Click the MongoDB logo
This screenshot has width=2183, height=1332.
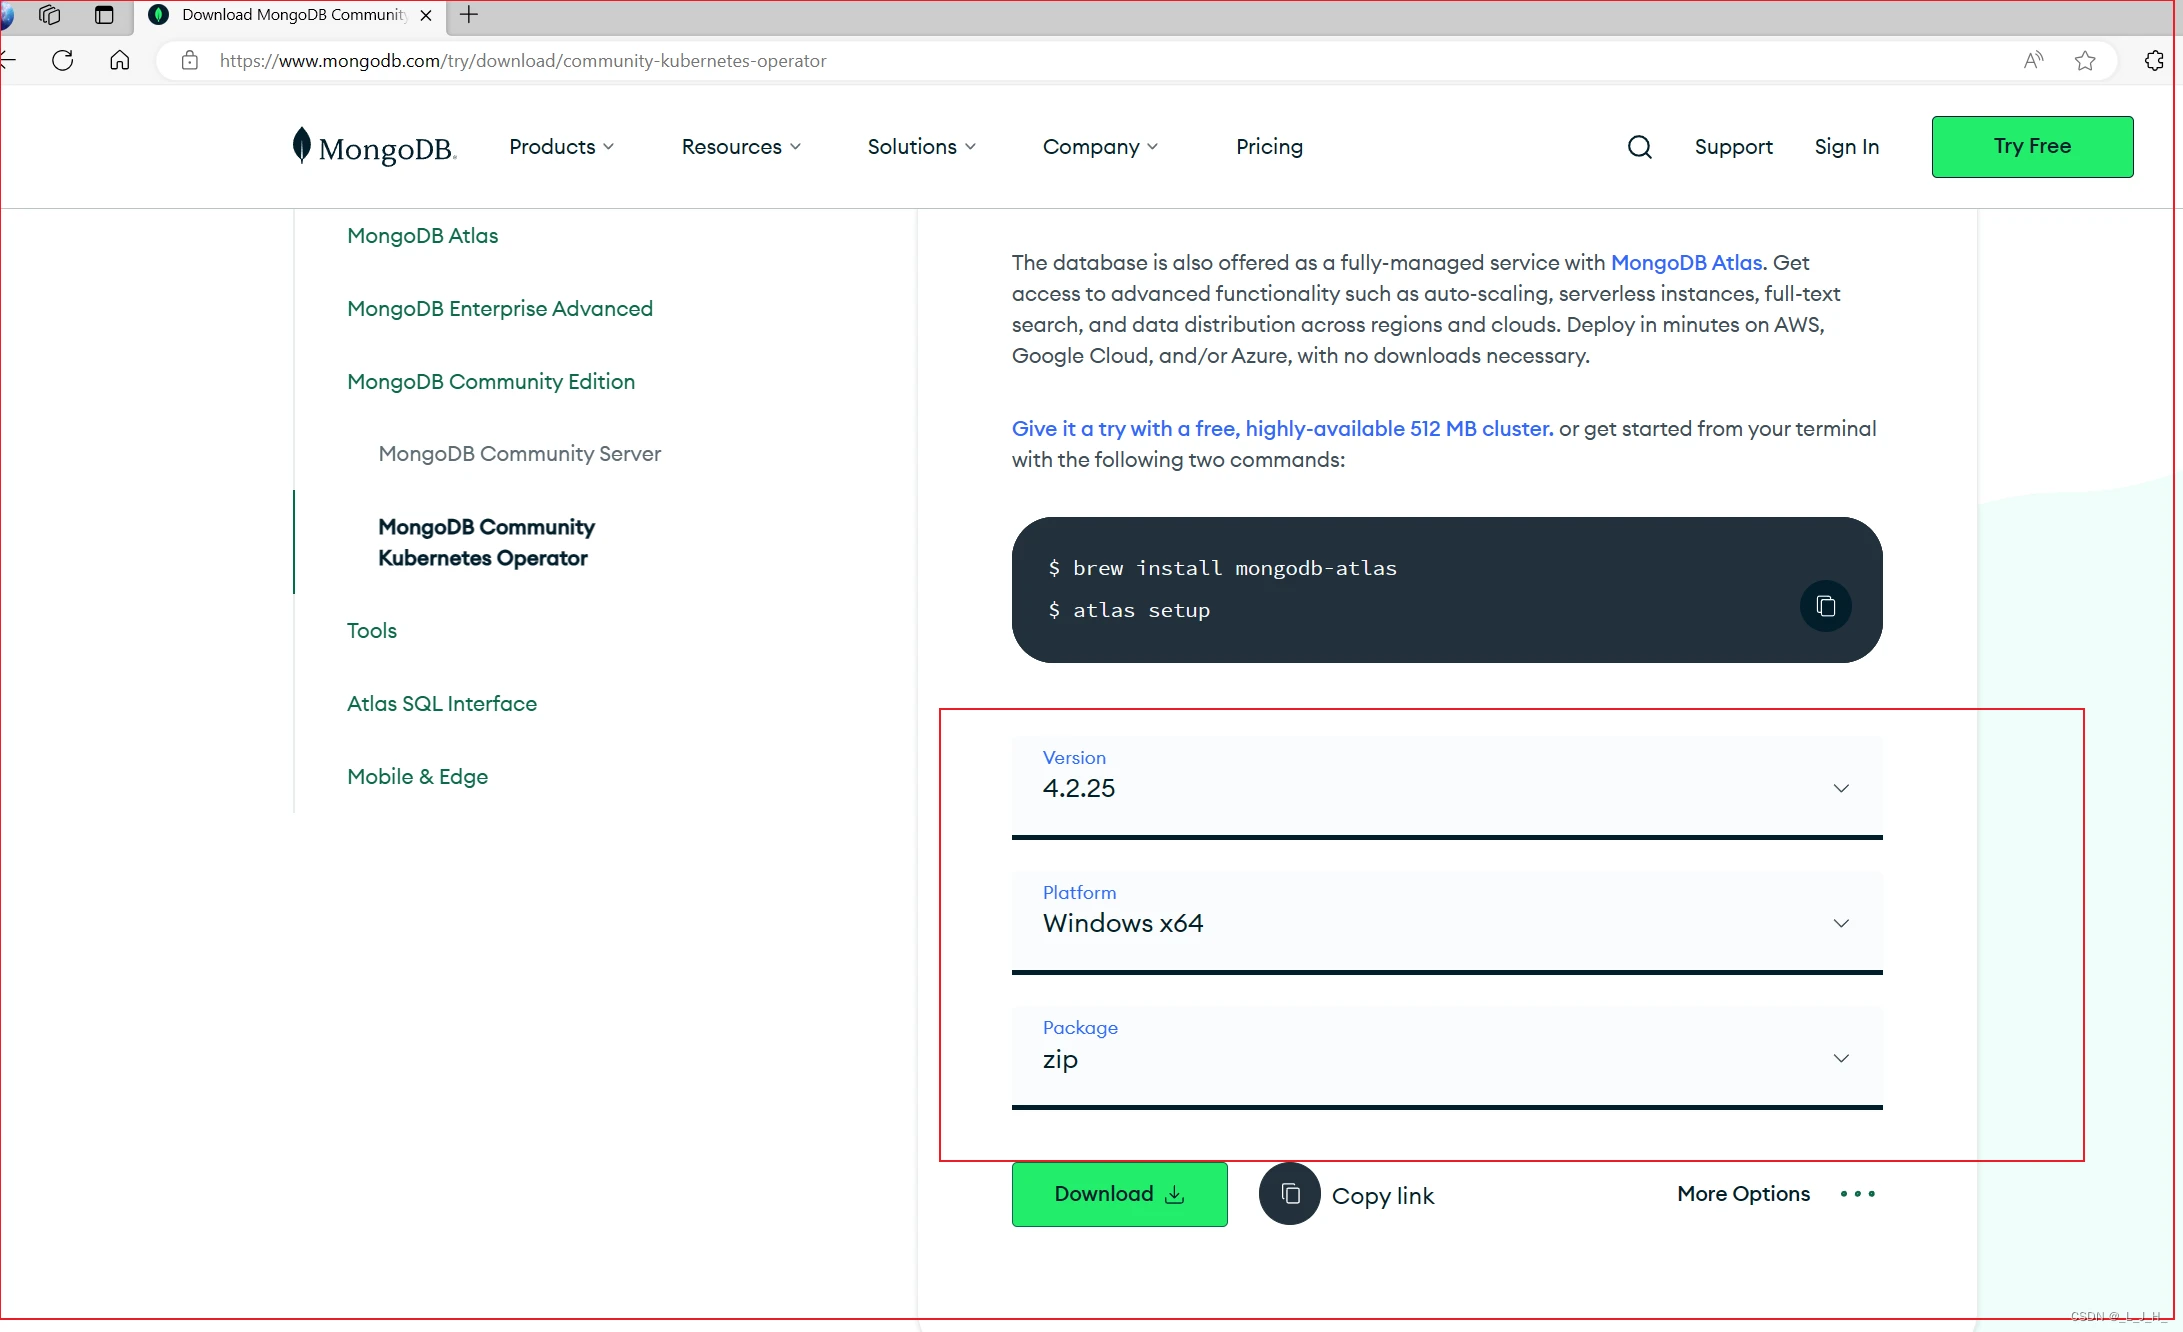point(375,147)
